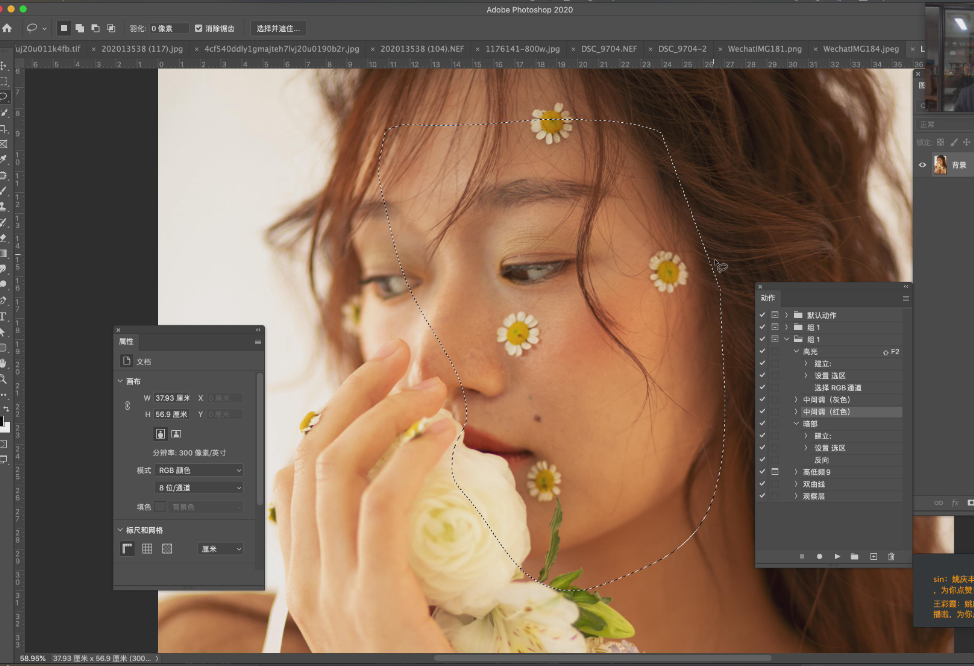The height and width of the screenshot is (666, 974).
Task: Toggle the 消除锯齿 anti-alias checkbox
Action: (x=199, y=28)
